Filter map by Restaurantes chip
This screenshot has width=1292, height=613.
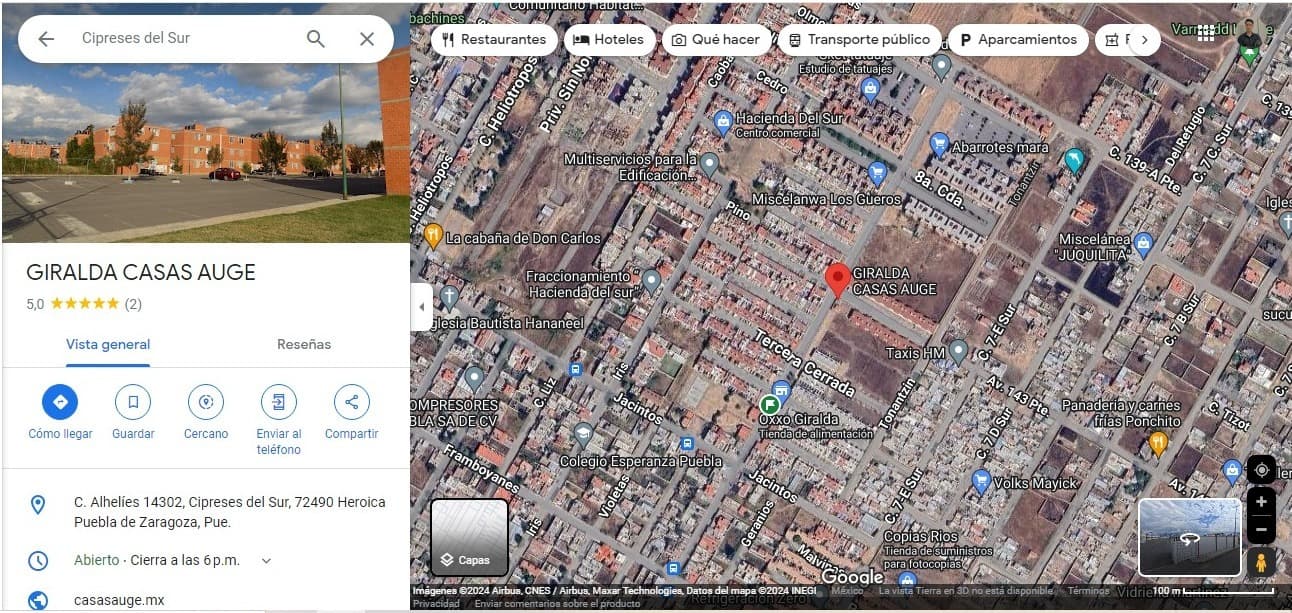pyautogui.click(x=494, y=40)
